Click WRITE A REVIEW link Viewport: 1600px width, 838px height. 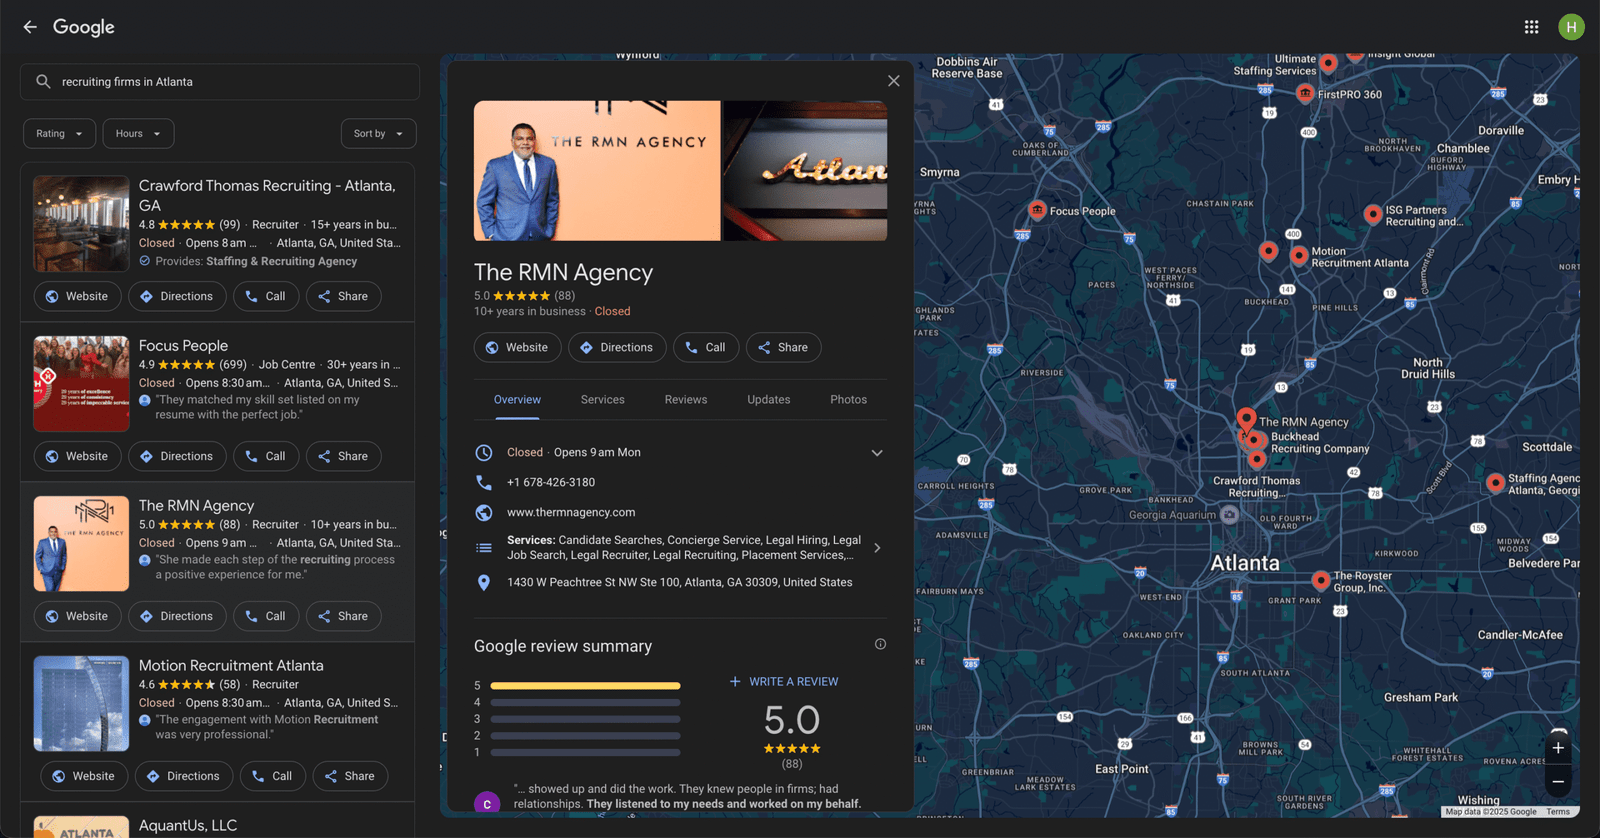tap(784, 682)
